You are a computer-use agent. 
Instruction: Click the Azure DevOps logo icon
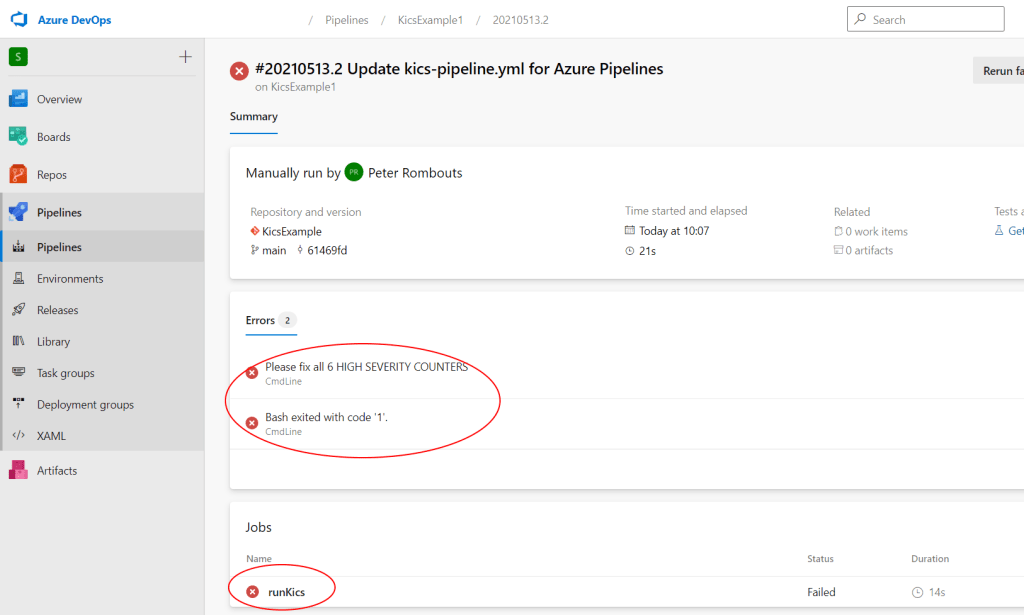pos(19,20)
